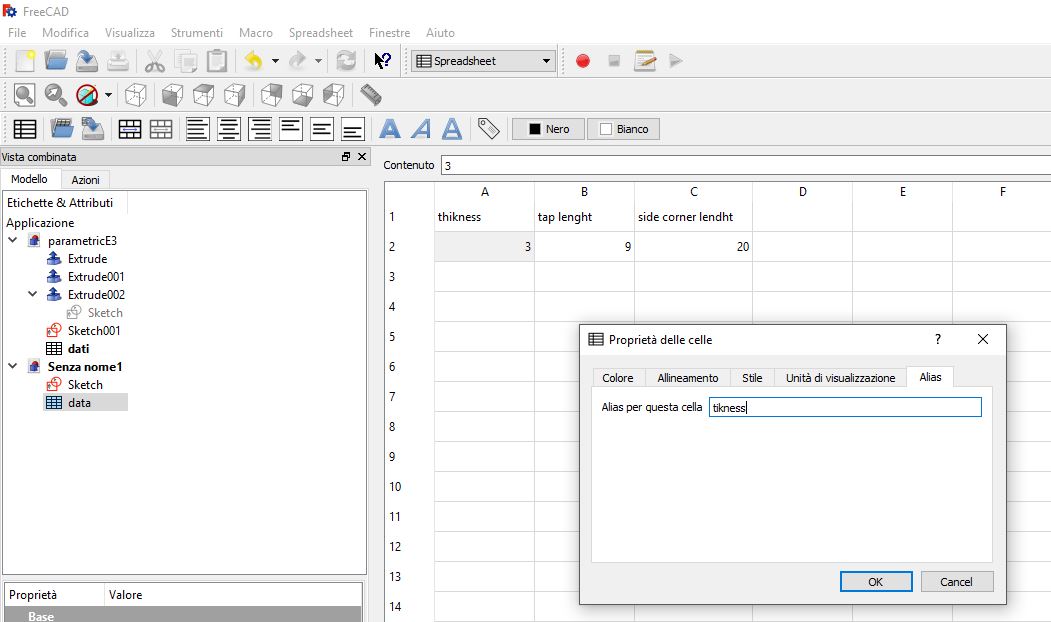
Task: Click column header D
Action: [x=802, y=192]
